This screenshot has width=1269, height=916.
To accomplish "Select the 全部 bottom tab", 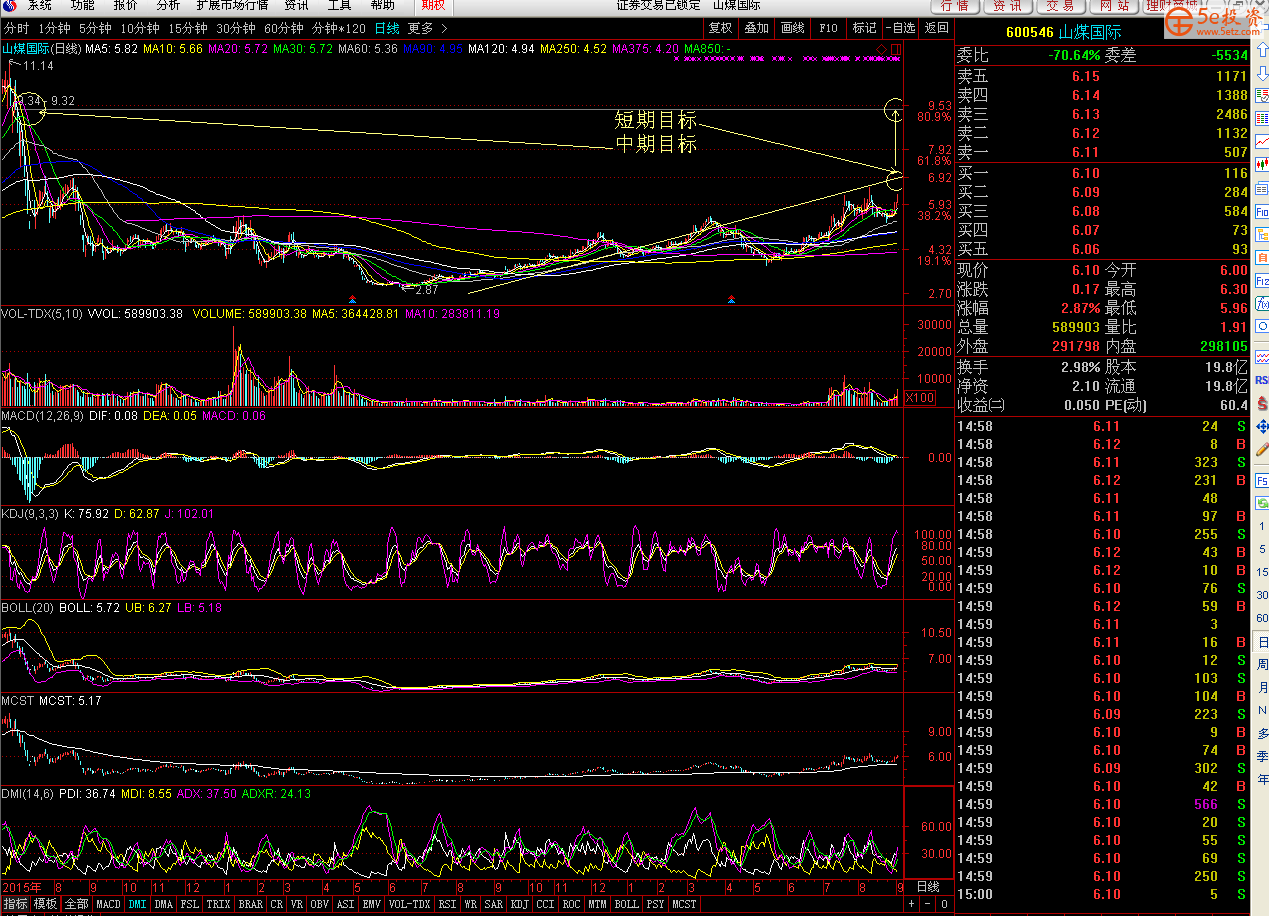I will [x=77, y=904].
